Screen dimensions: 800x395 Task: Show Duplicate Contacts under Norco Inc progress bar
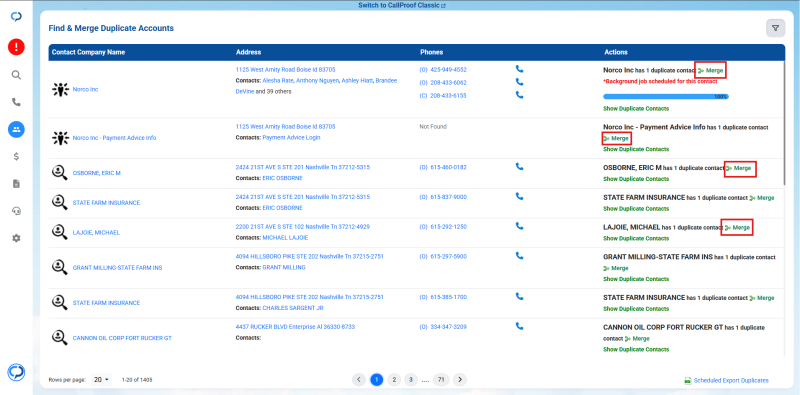pos(636,109)
